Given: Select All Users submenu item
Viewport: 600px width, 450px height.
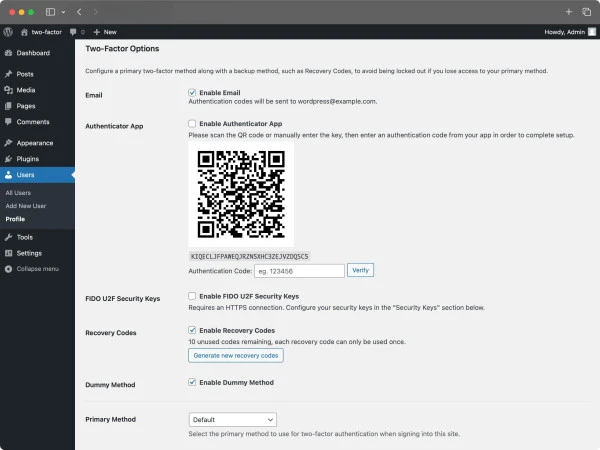Looking at the screenshot, I should pos(18,192).
